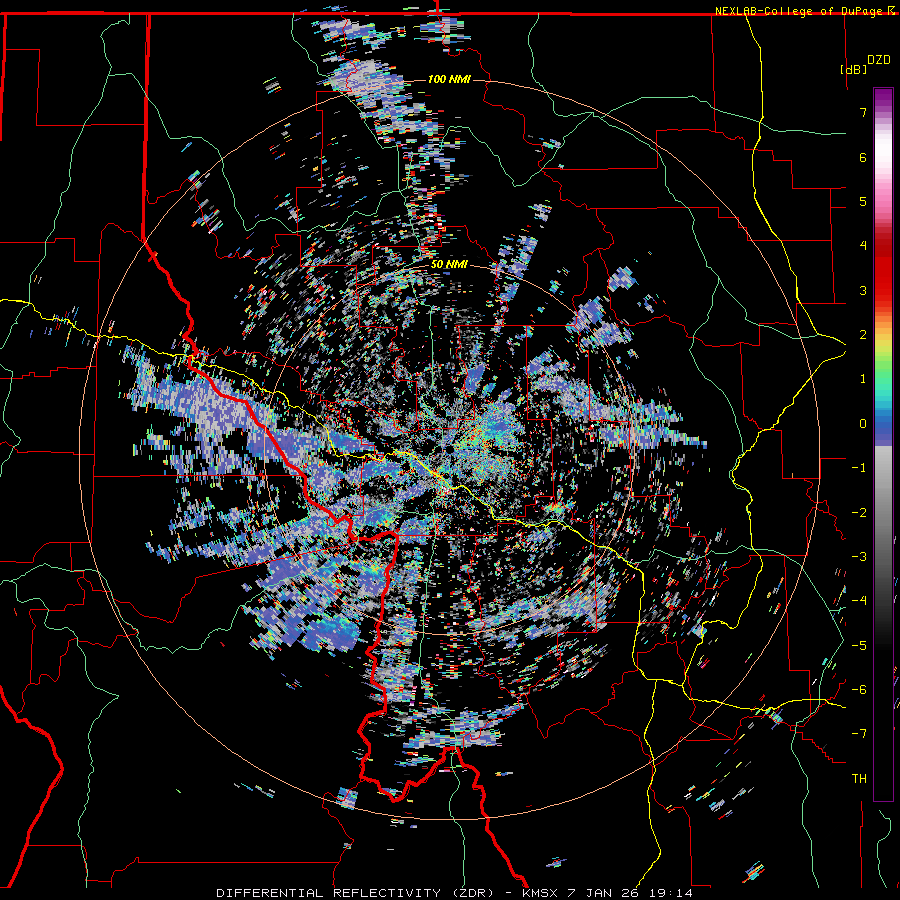Screen dimensions: 900x900
Task: Click the -1 value on the color scale
Action: (x=859, y=468)
